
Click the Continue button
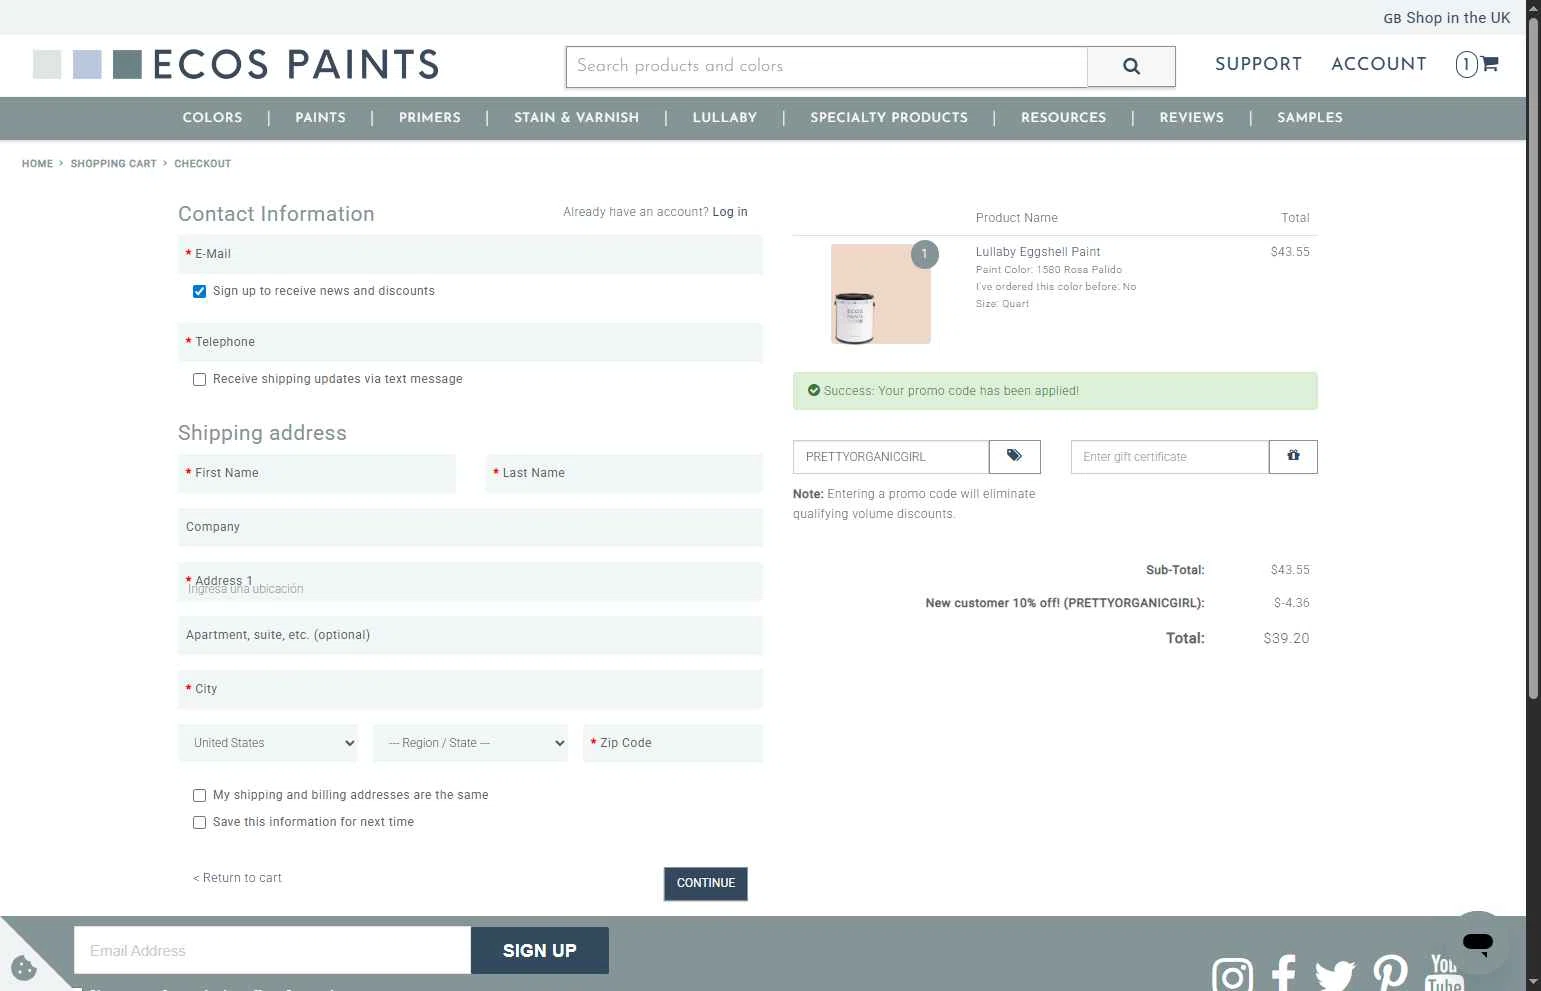pos(706,883)
